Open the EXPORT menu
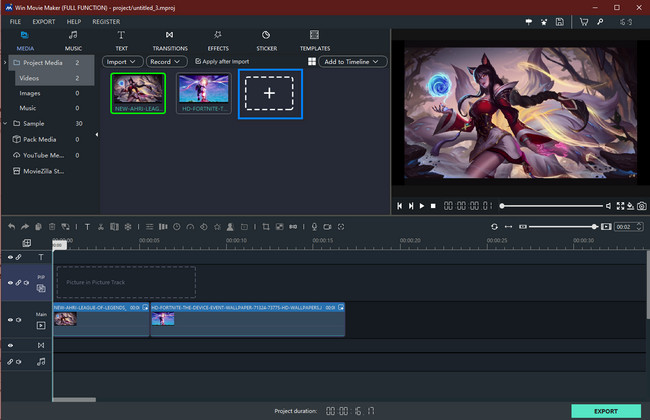This screenshot has height=420, width=650. pyautogui.click(x=44, y=22)
